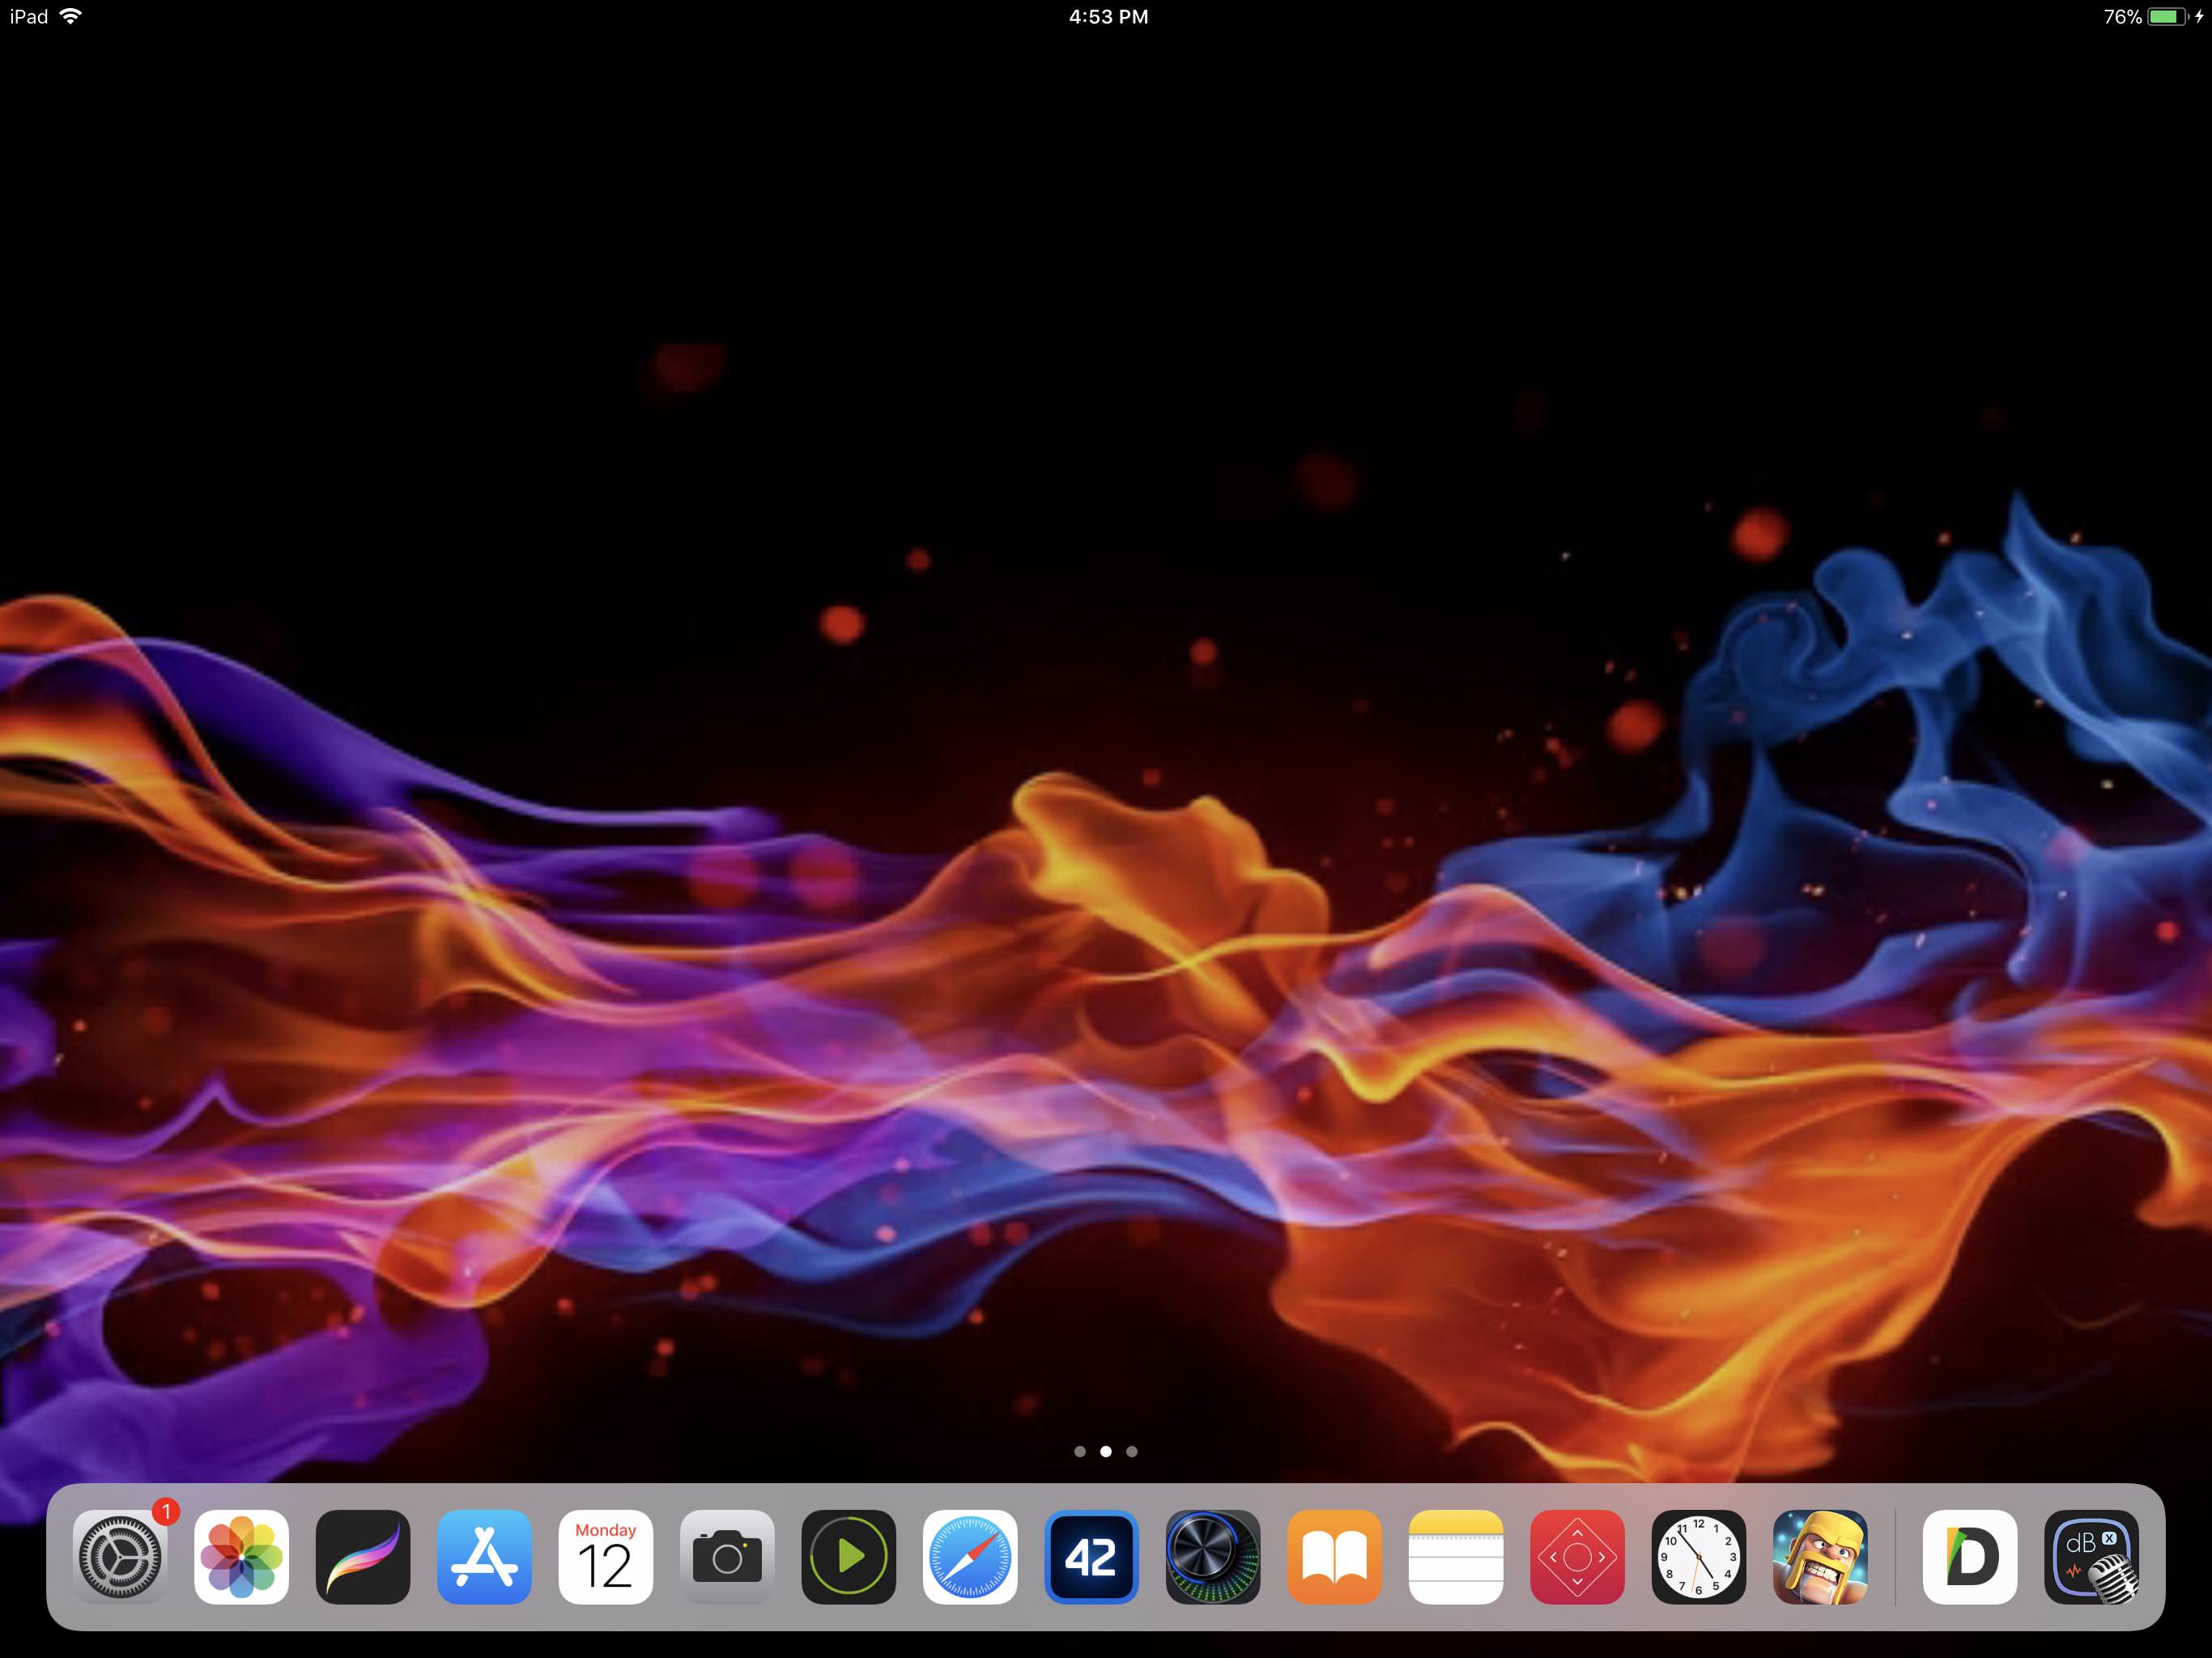Open the recent D logo app

pyautogui.click(x=1970, y=1557)
